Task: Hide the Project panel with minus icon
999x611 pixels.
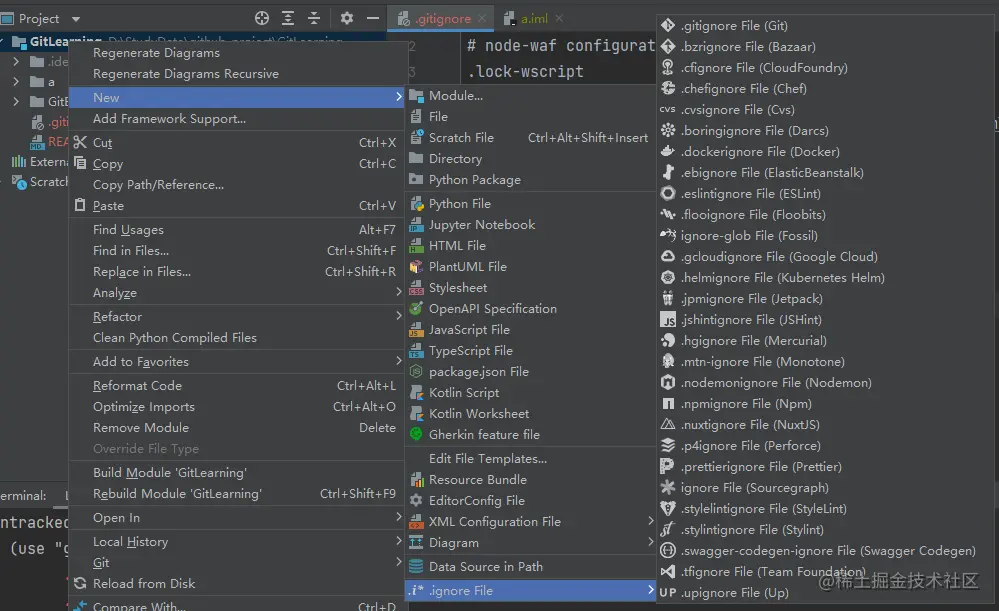Action: (x=373, y=18)
